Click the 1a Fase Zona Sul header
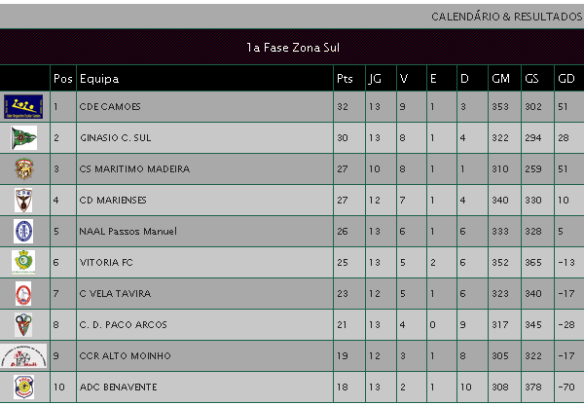The width and height of the screenshot is (584, 406). click(293, 48)
